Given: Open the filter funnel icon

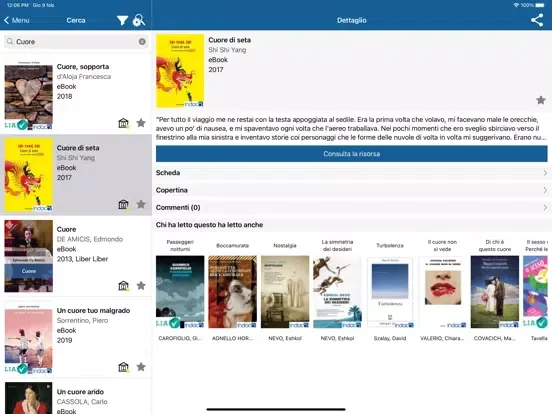Looking at the screenshot, I should (122, 20).
